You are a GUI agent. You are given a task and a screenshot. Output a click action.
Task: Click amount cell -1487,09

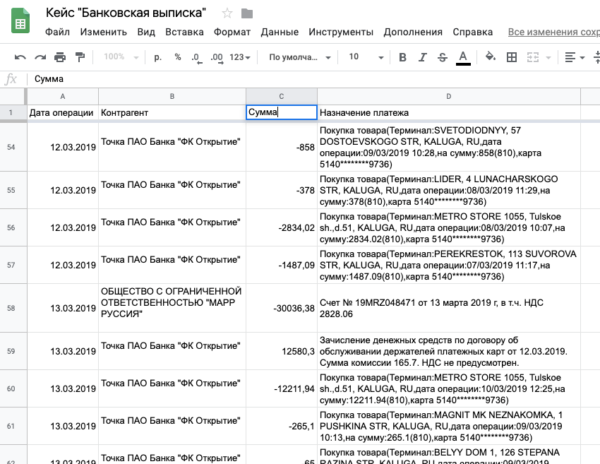[282, 265]
